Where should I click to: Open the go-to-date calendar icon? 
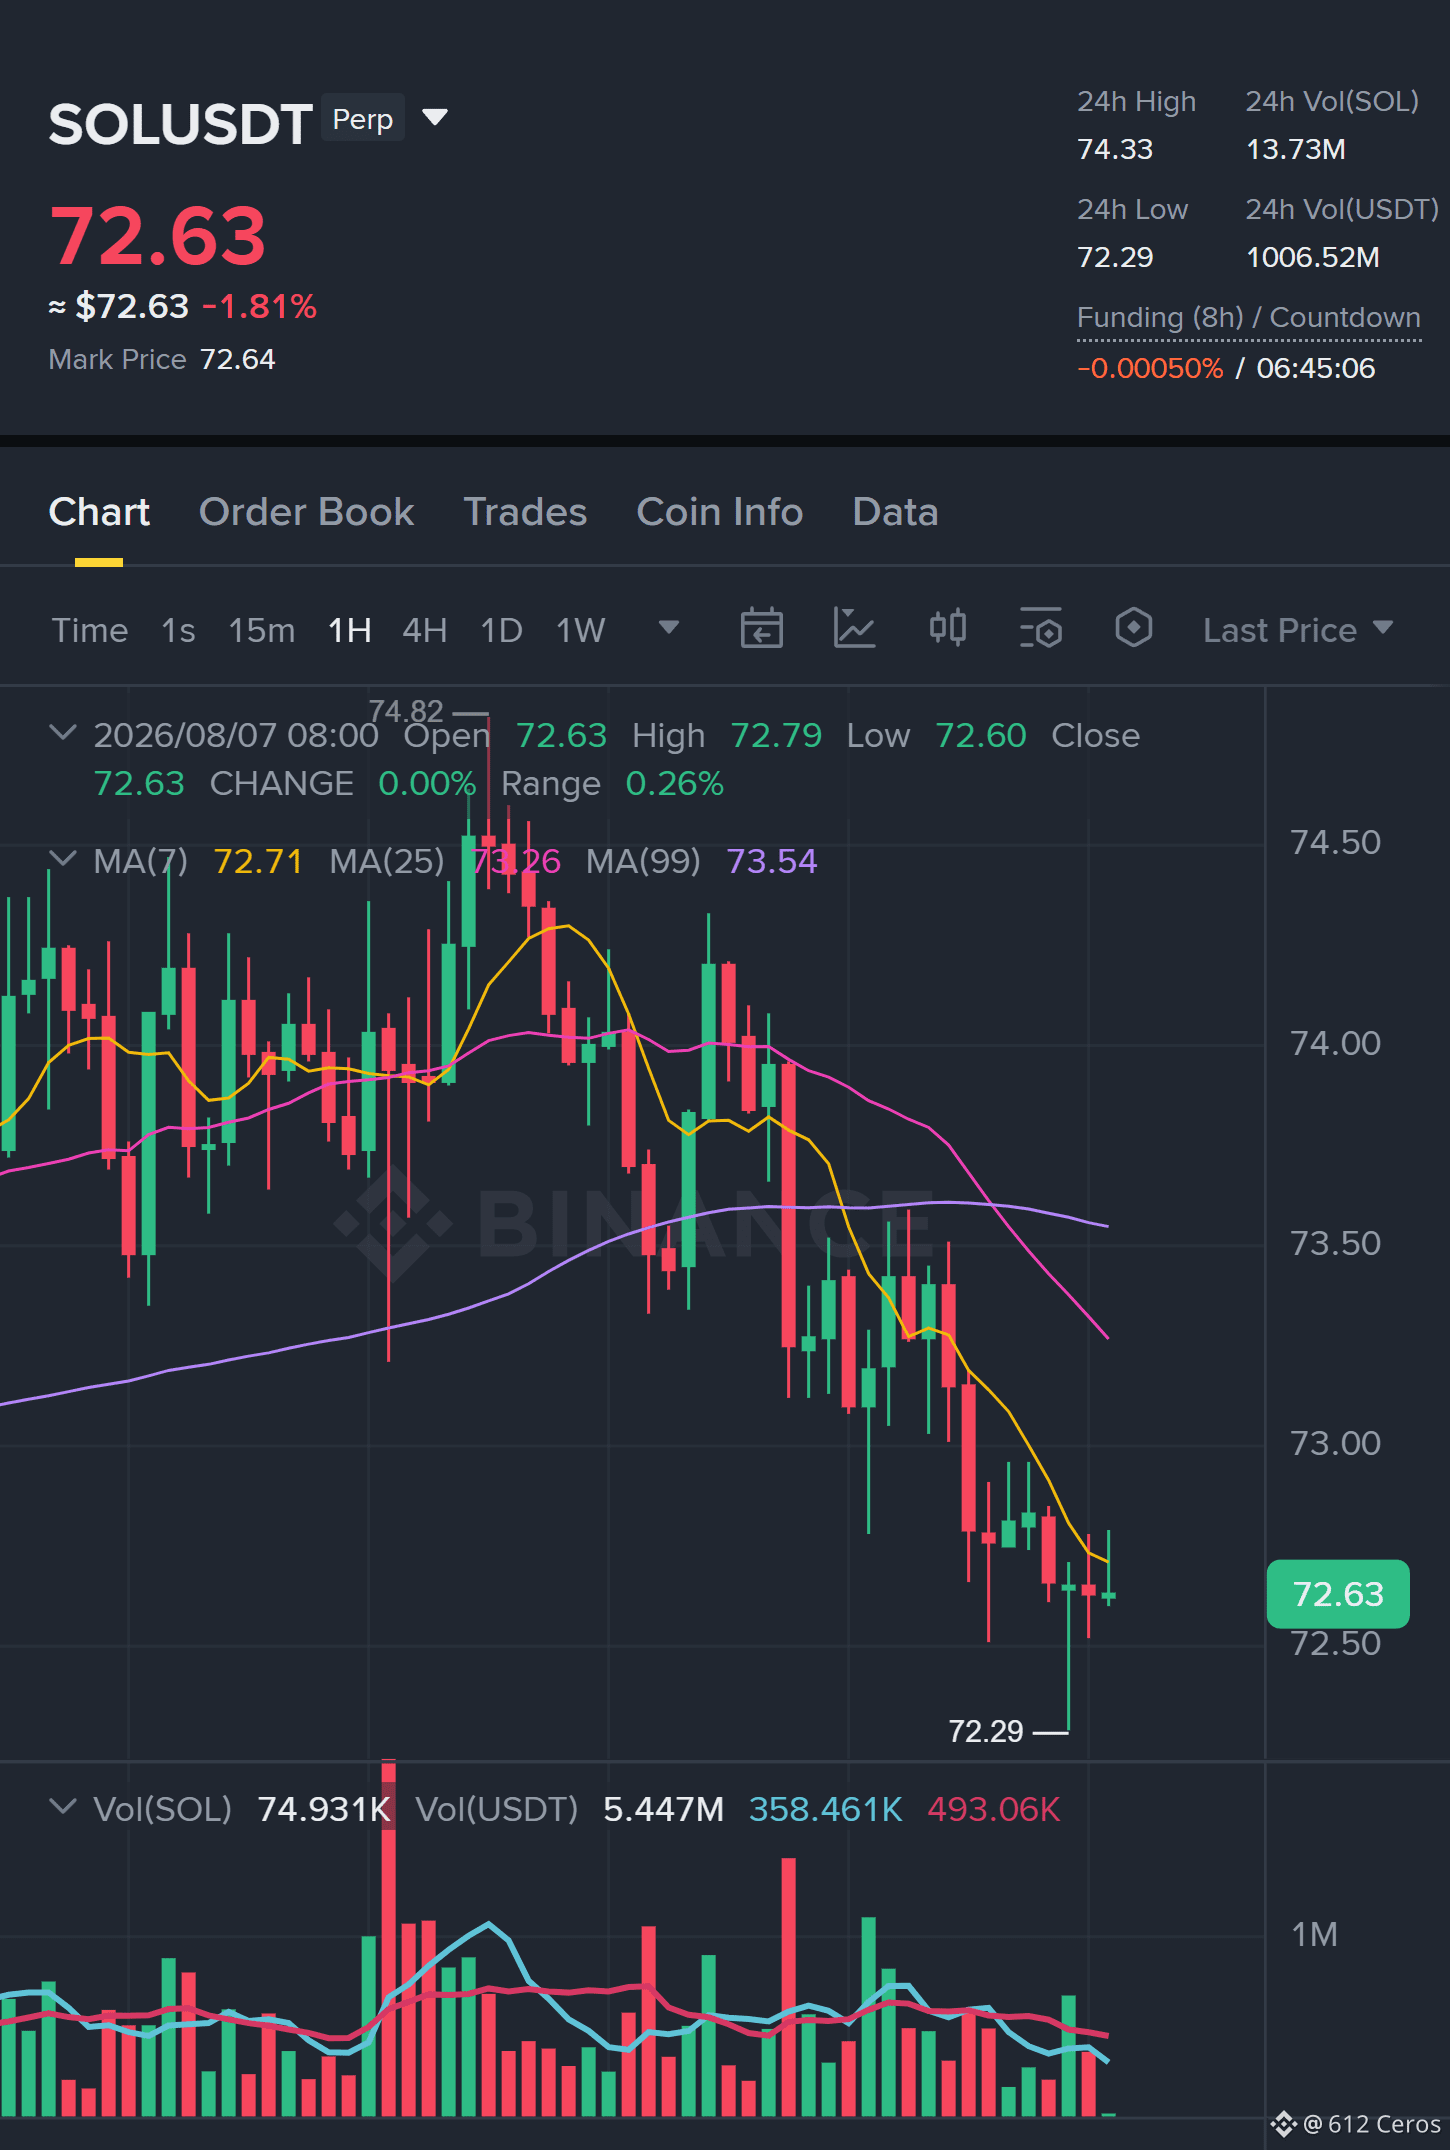pyautogui.click(x=762, y=628)
